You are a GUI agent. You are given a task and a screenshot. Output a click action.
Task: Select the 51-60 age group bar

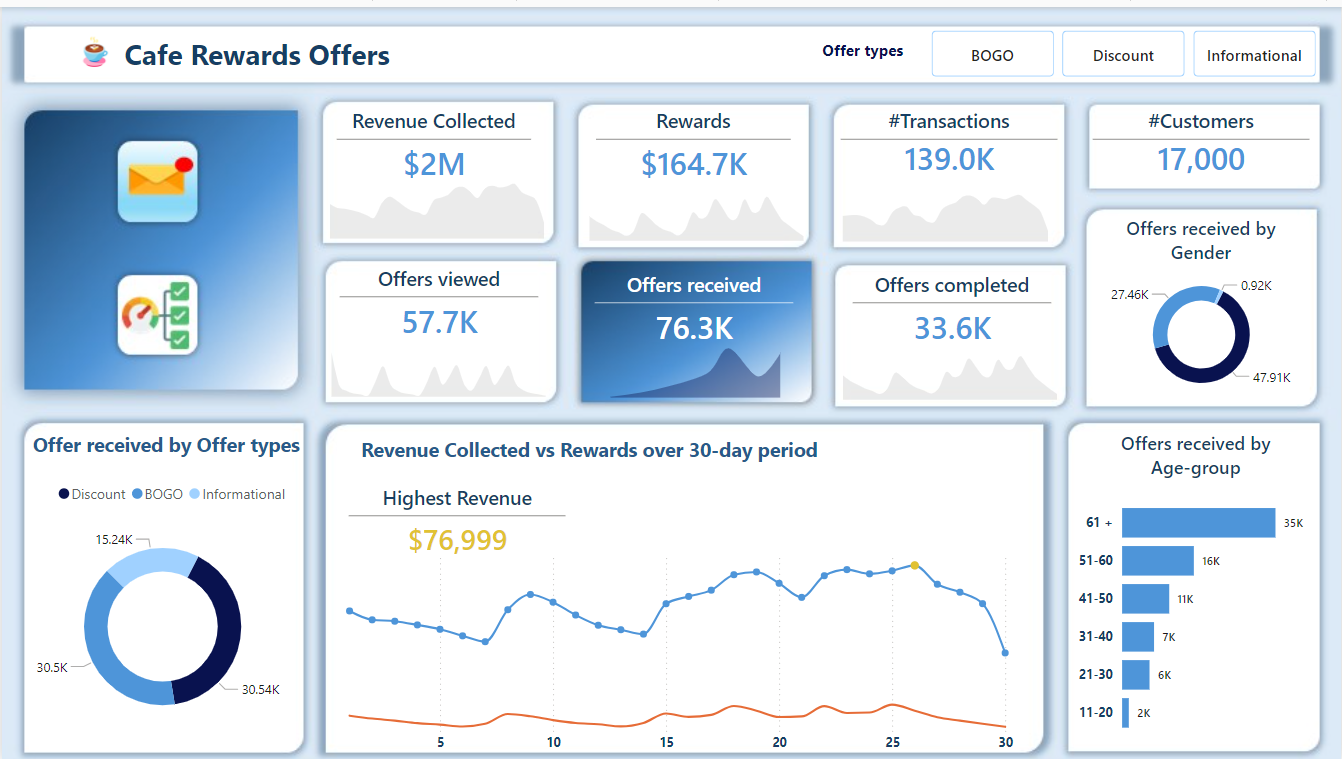click(x=1158, y=561)
